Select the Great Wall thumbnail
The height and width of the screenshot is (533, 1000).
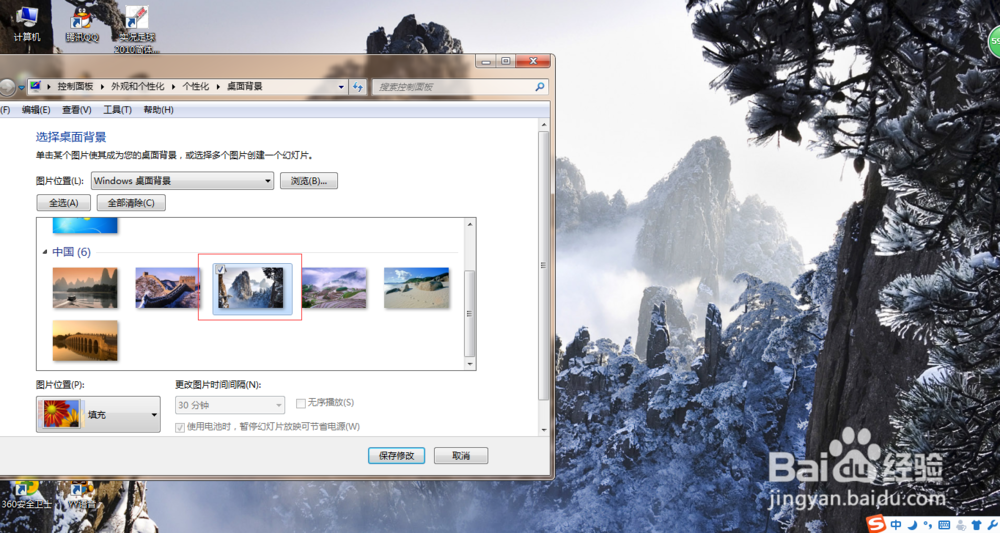point(168,288)
